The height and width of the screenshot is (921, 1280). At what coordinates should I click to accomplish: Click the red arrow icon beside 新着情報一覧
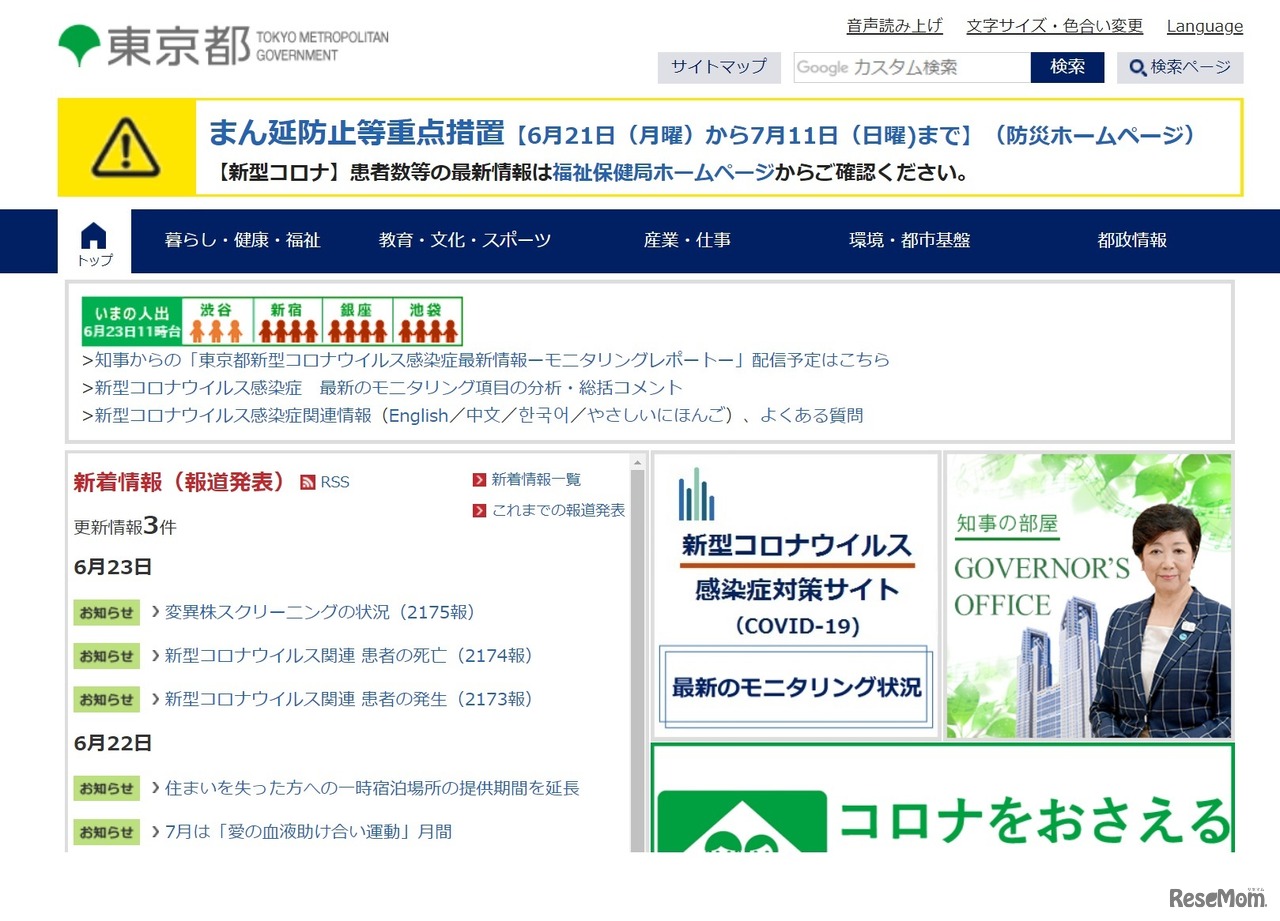[x=479, y=479]
